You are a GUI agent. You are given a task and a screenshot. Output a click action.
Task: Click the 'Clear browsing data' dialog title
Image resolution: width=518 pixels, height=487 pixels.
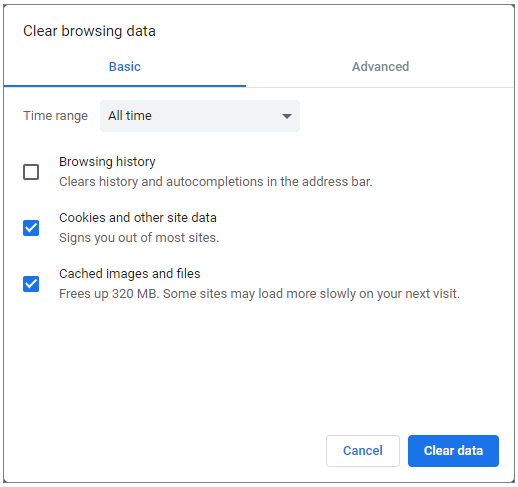(89, 31)
